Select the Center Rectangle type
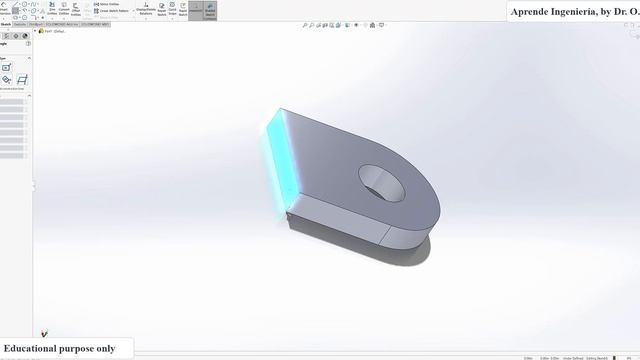Screen dimensions: 640x360 pos(6,68)
